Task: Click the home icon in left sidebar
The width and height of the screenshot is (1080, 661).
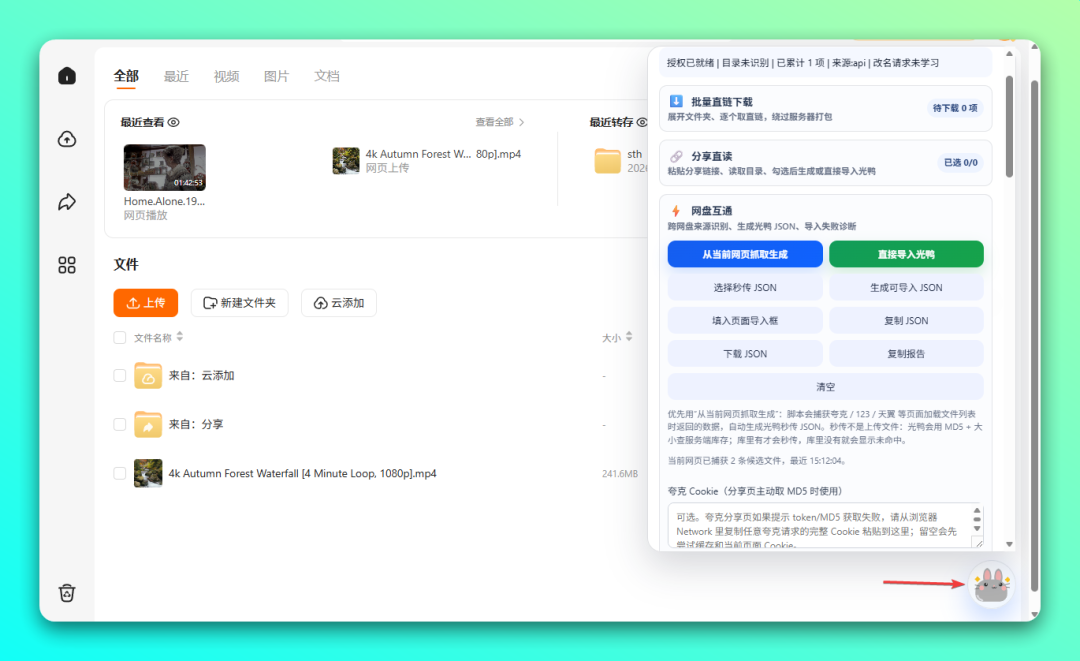Action: tap(67, 76)
